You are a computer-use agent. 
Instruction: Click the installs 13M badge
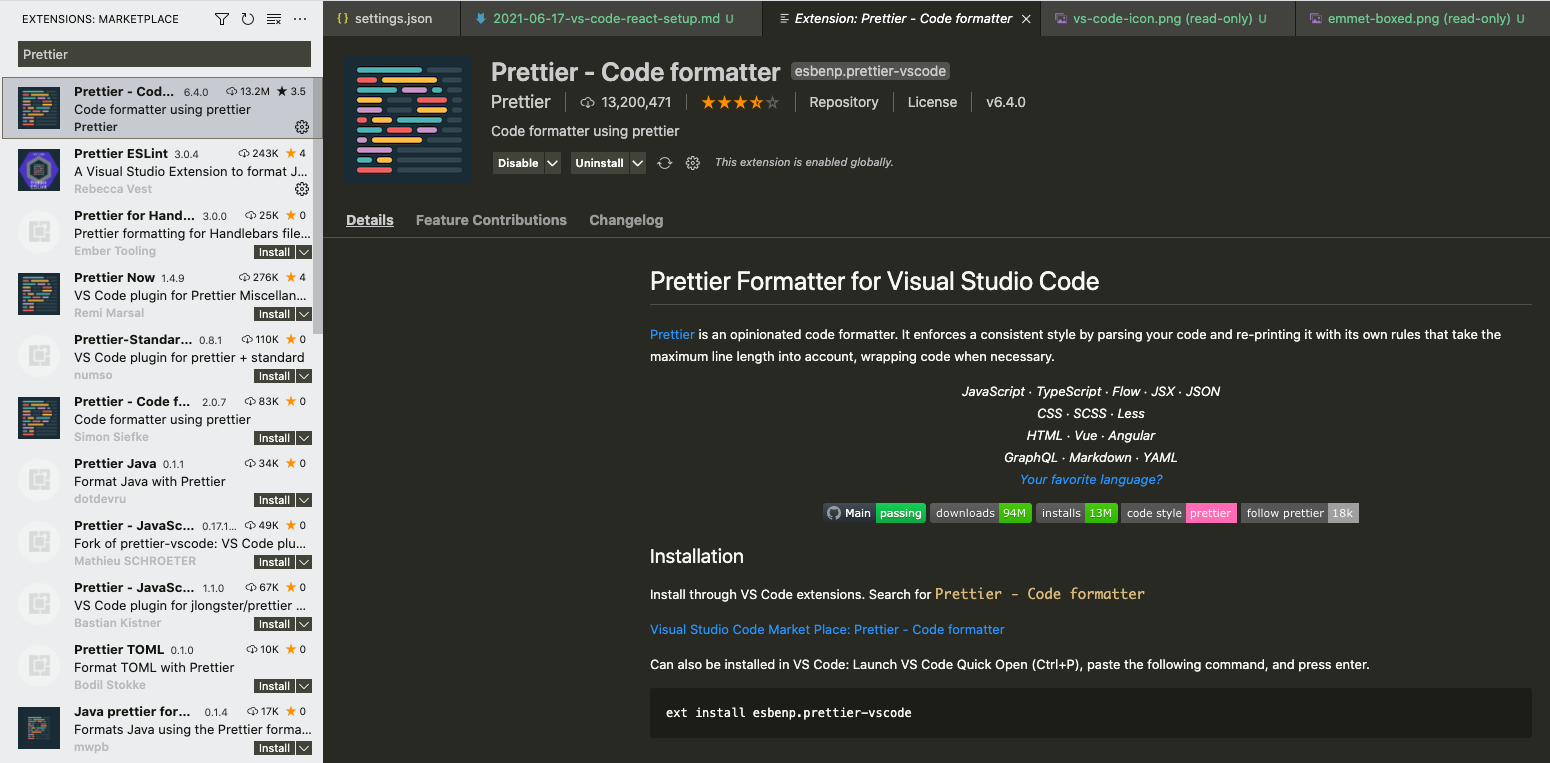pos(1076,513)
